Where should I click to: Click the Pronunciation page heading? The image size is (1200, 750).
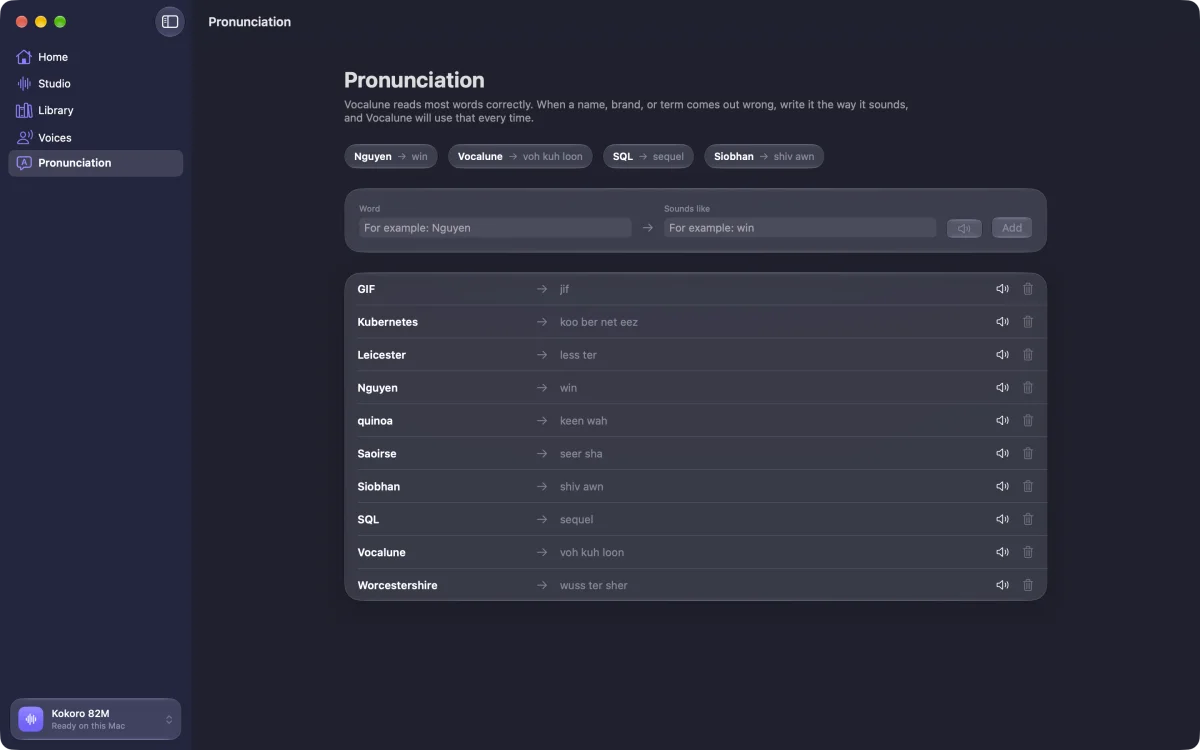click(414, 80)
